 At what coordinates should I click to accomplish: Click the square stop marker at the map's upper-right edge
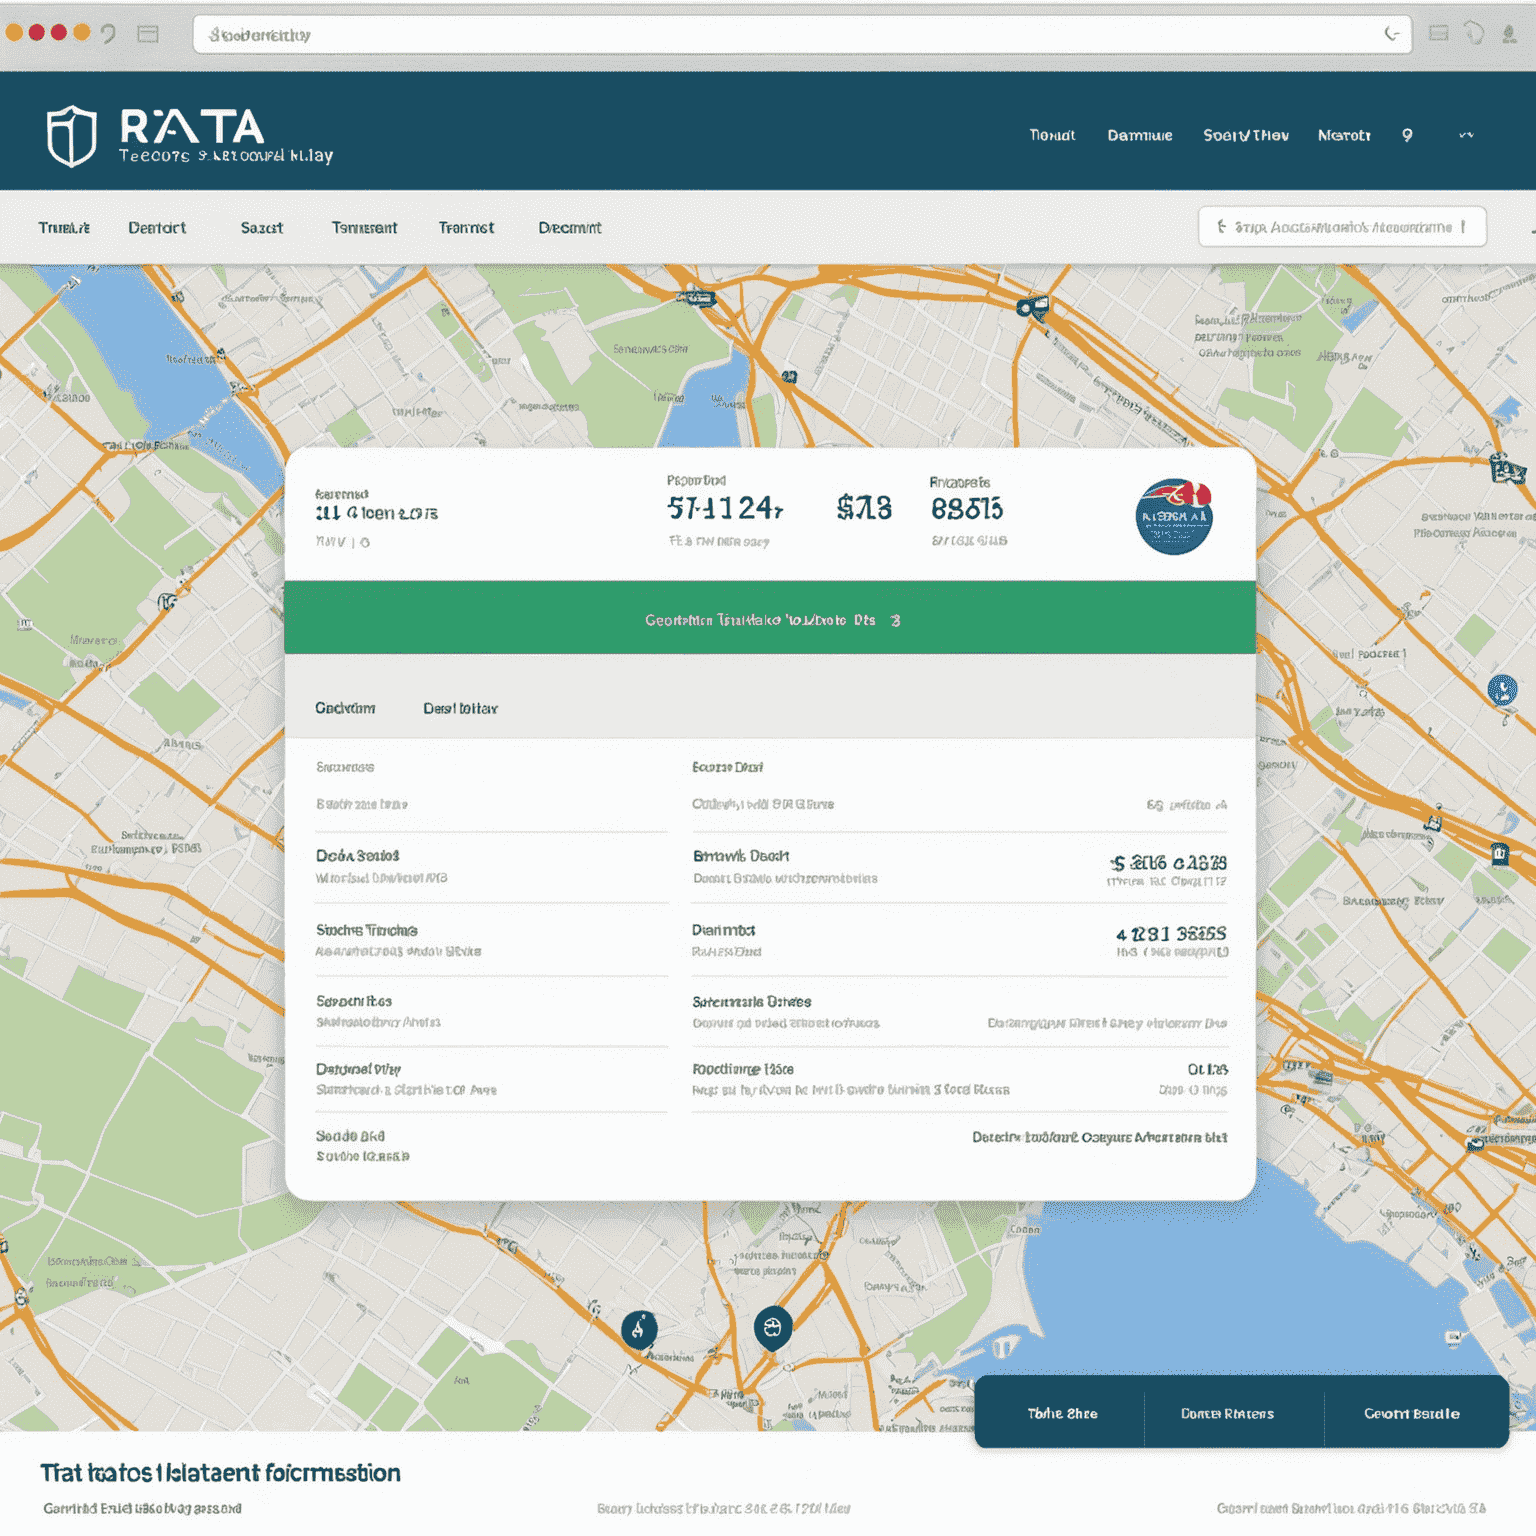pyautogui.click(x=1507, y=468)
